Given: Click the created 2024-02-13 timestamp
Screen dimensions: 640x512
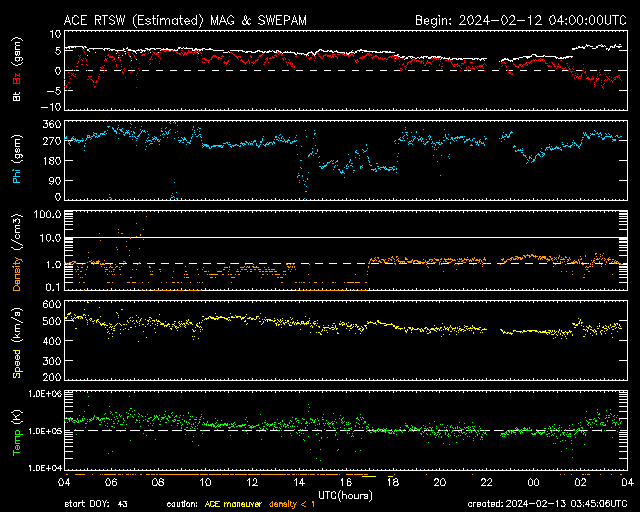Looking at the screenshot, I should tap(548, 503).
